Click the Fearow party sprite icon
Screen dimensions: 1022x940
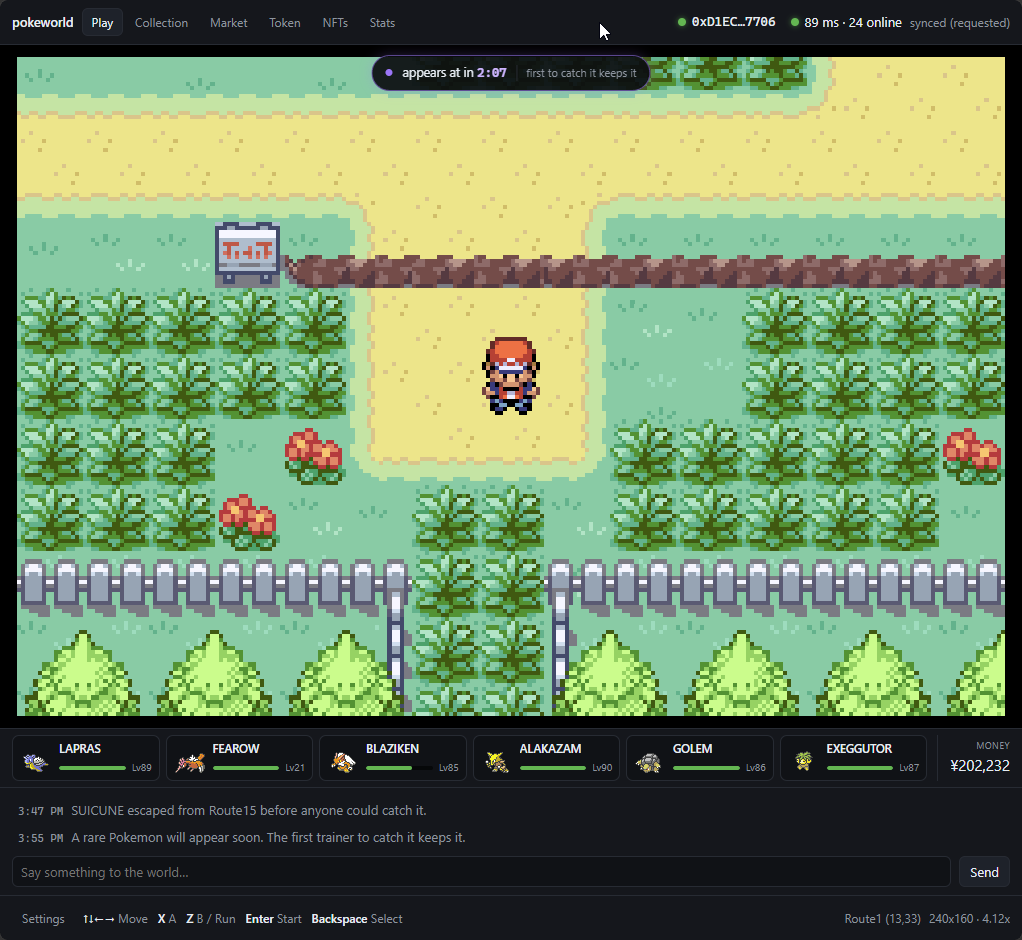[190, 761]
